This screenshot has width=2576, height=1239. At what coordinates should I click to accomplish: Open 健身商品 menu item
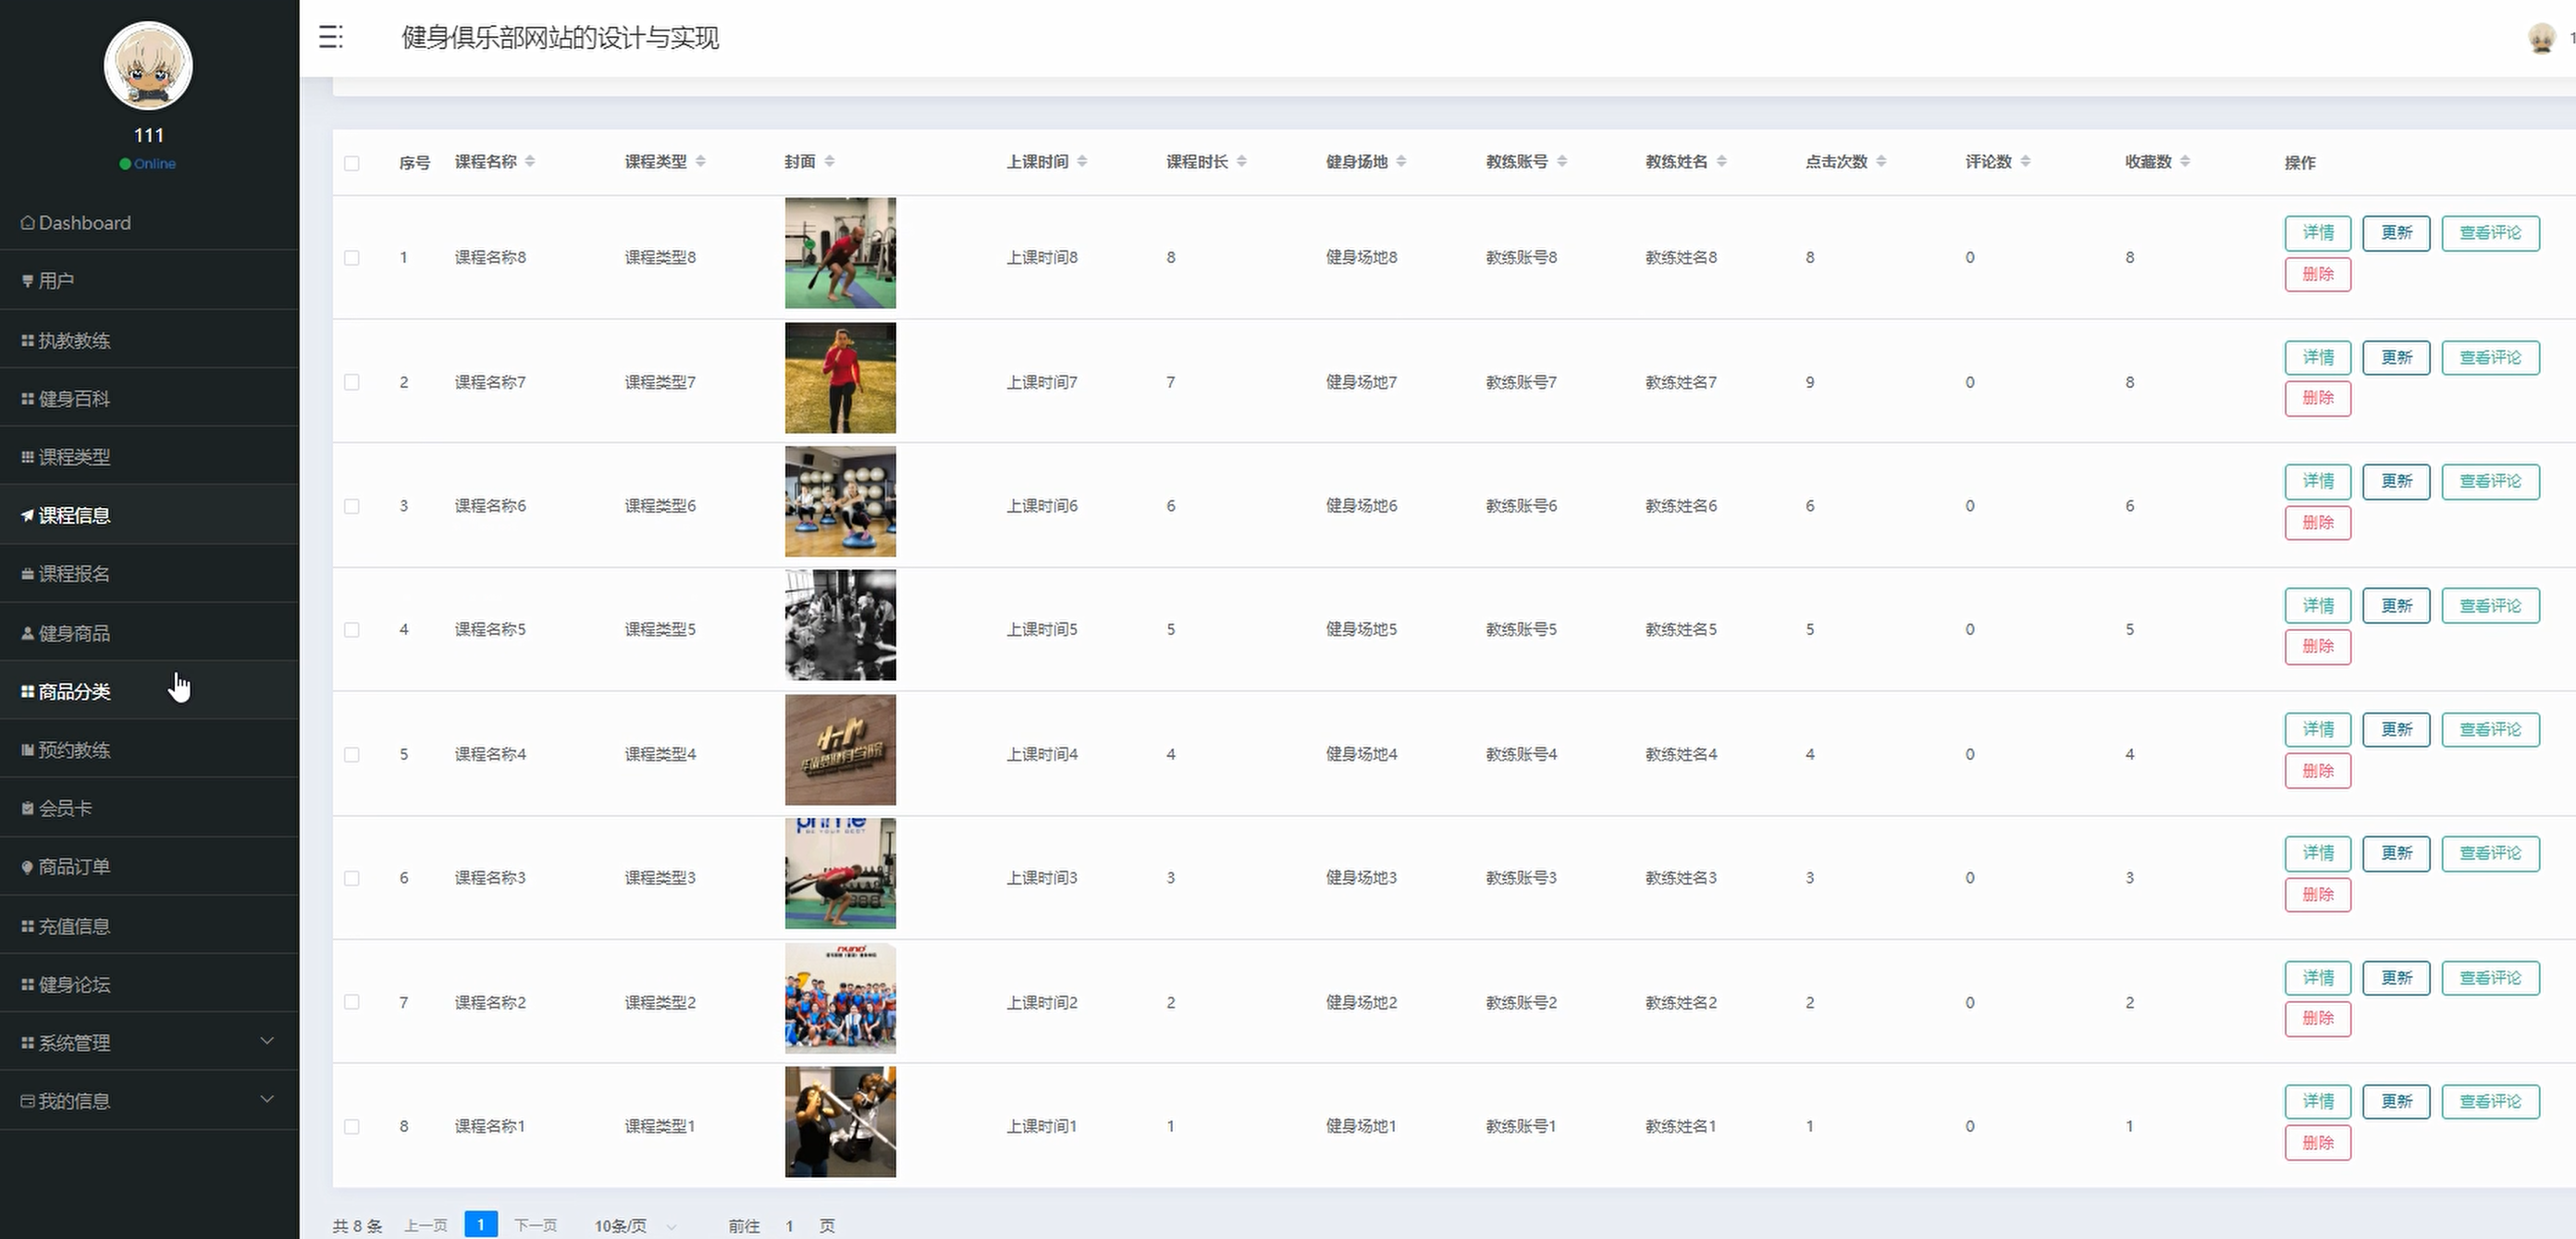click(149, 632)
